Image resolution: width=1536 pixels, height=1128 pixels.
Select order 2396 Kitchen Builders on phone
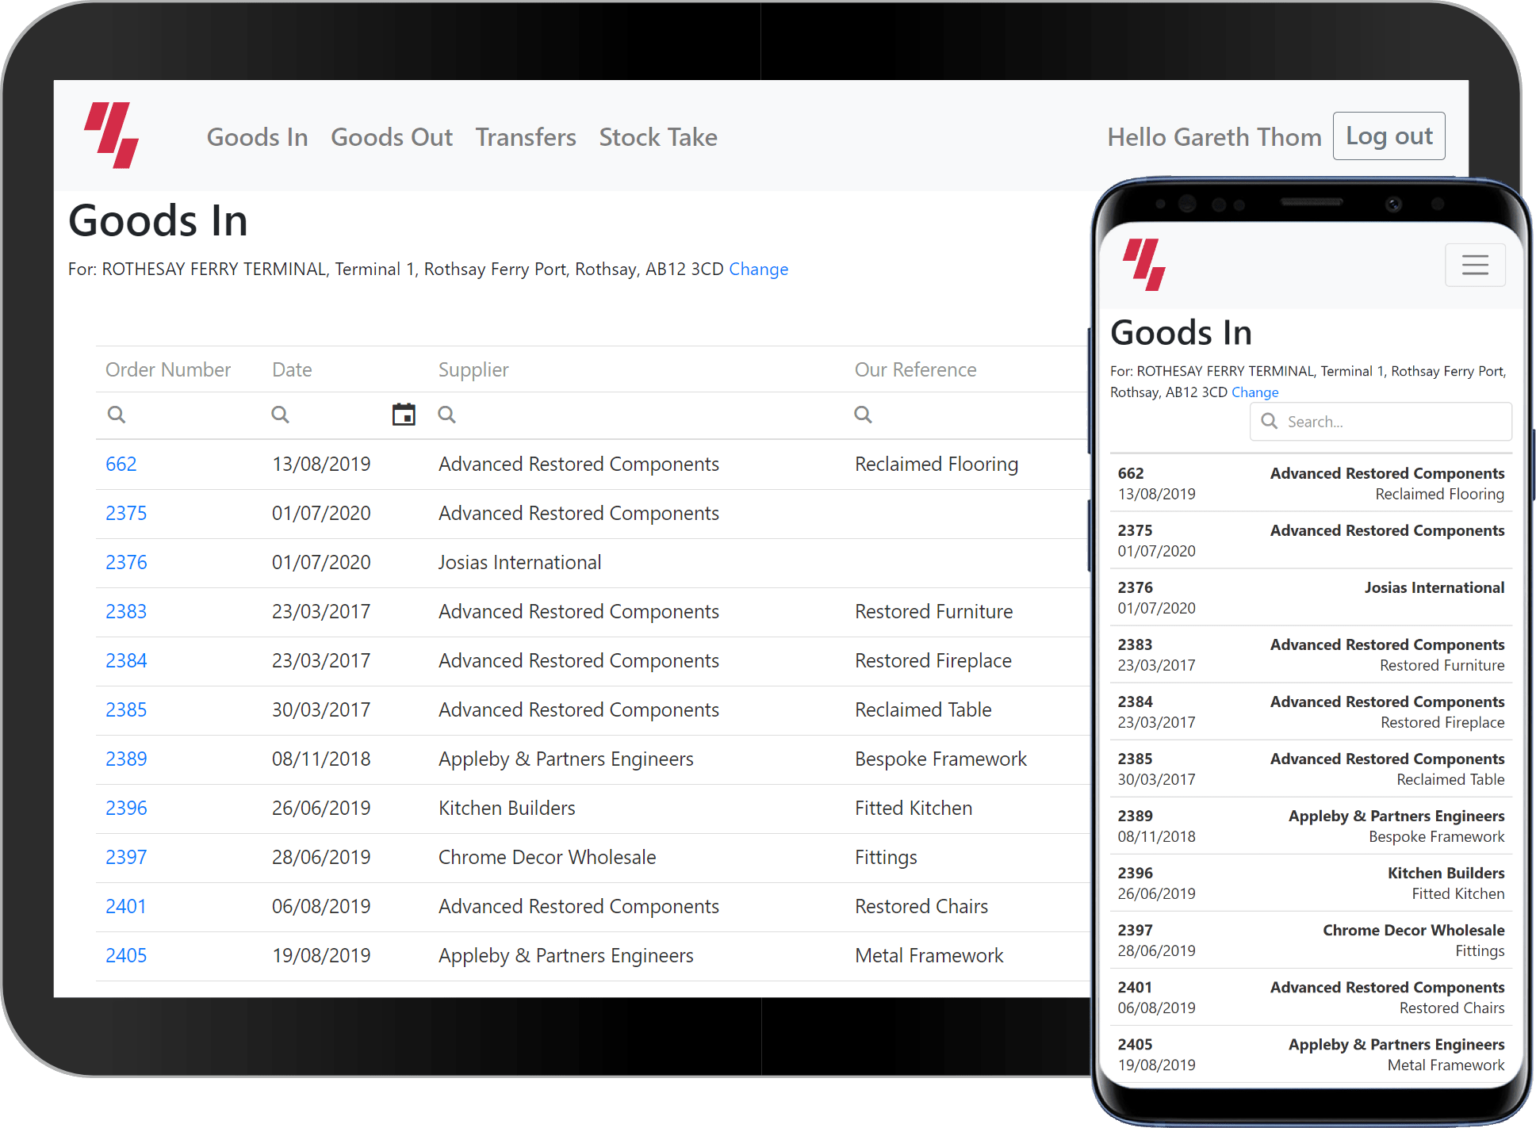[1310, 883]
